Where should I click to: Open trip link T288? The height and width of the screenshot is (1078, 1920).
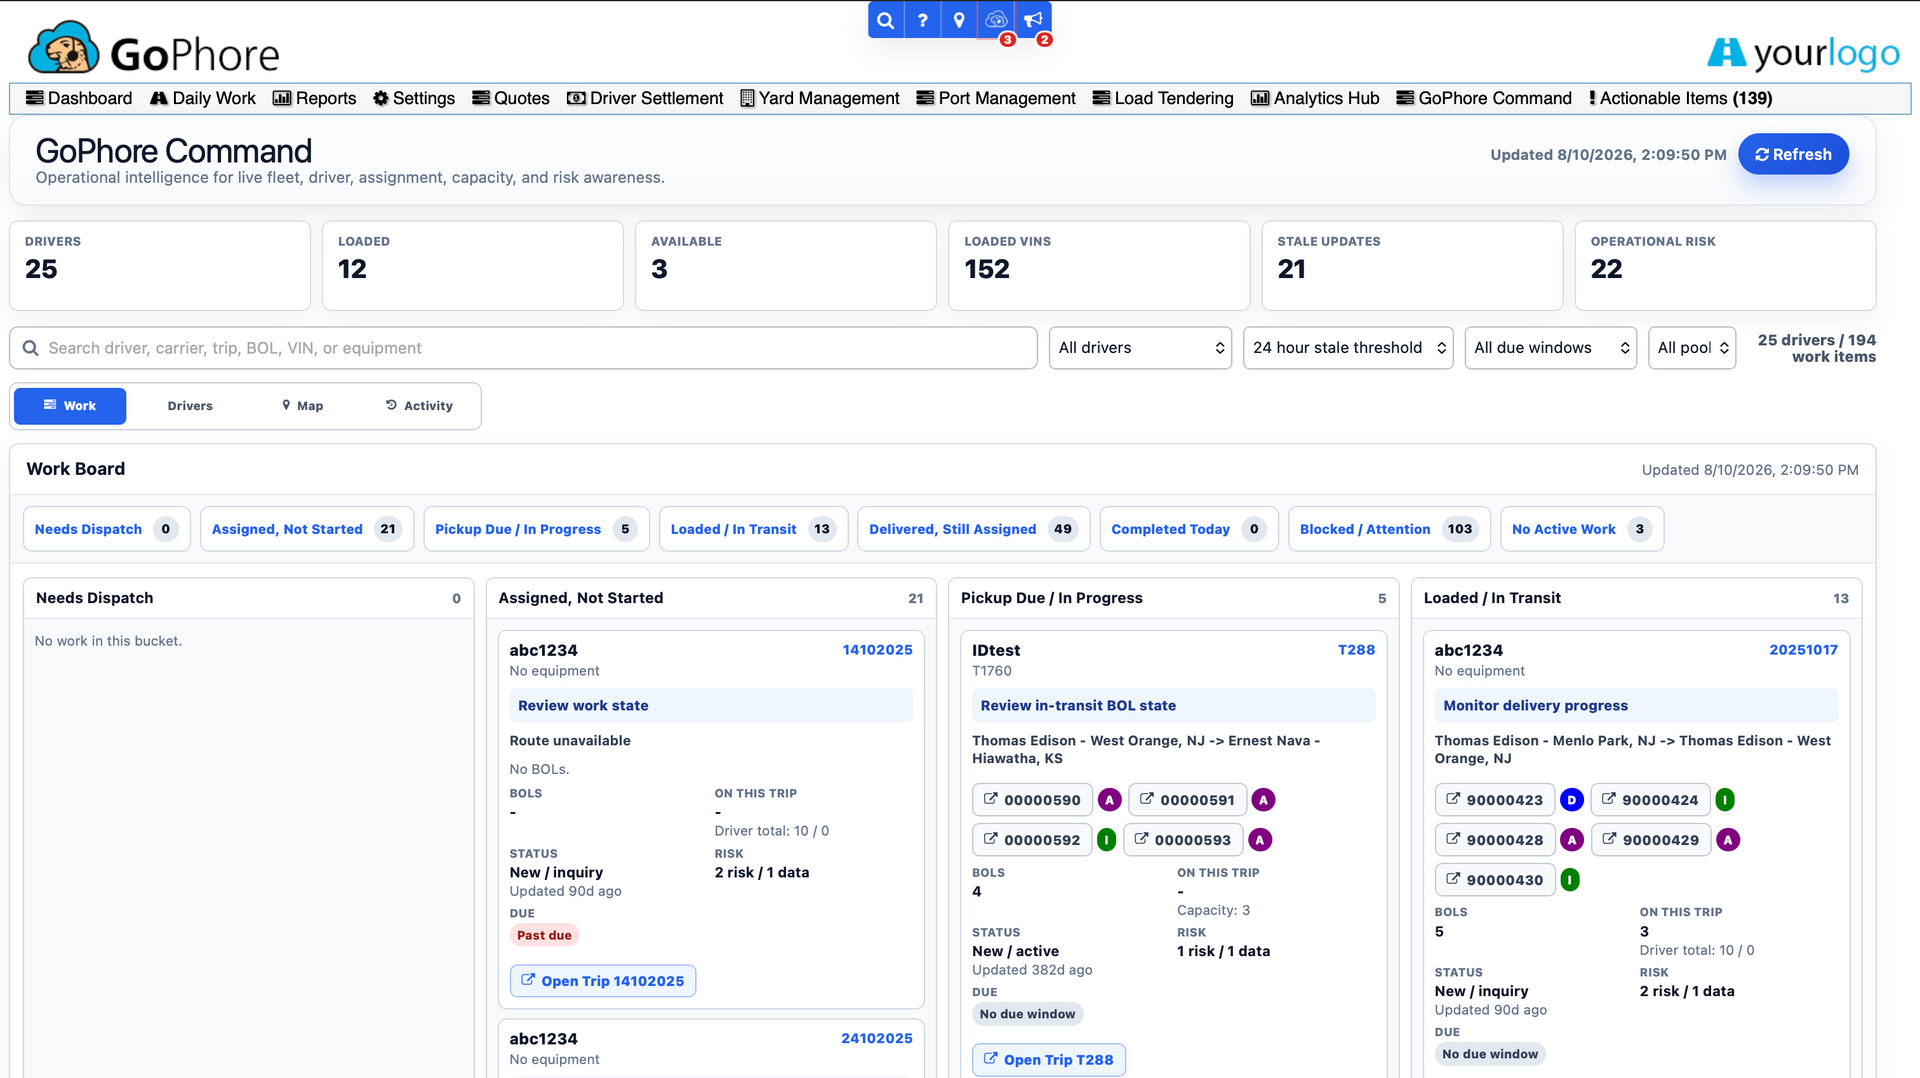click(1356, 650)
